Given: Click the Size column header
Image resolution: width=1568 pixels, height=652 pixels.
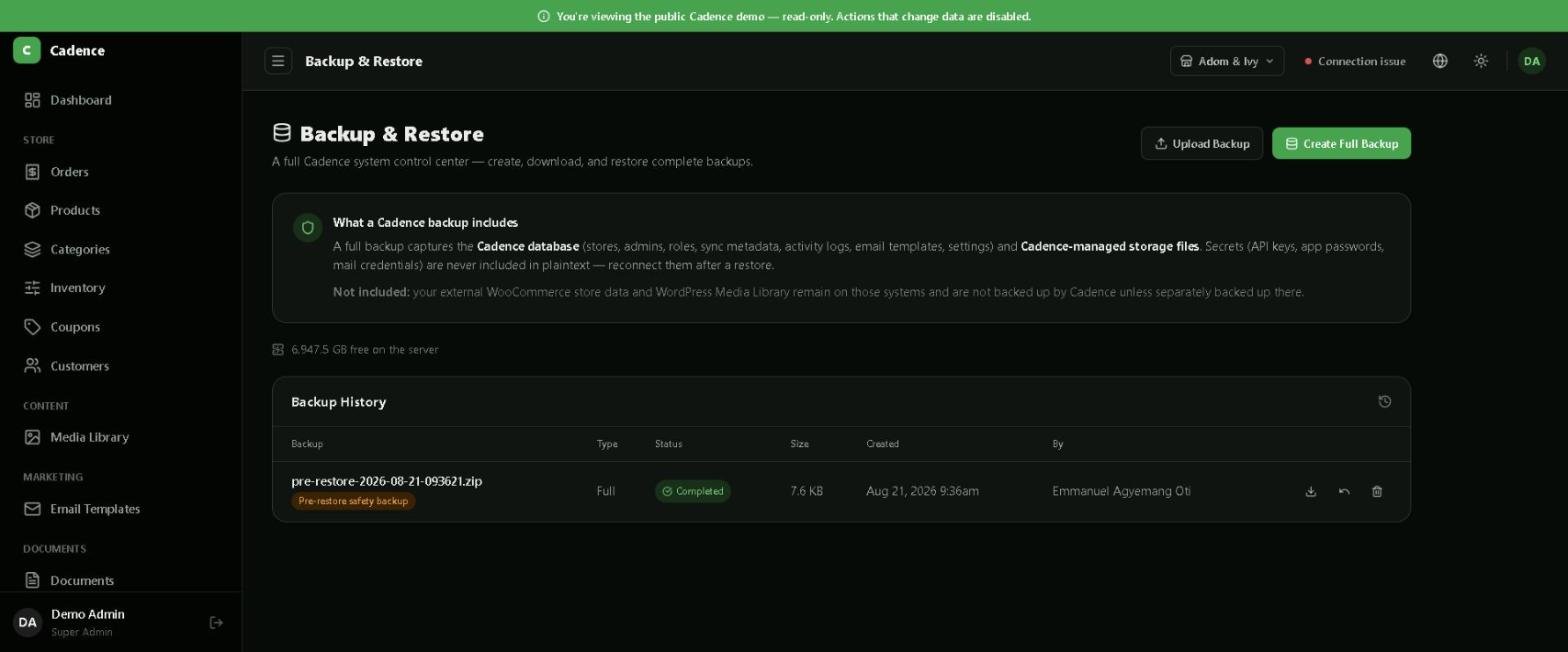Looking at the screenshot, I should (799, 444).
